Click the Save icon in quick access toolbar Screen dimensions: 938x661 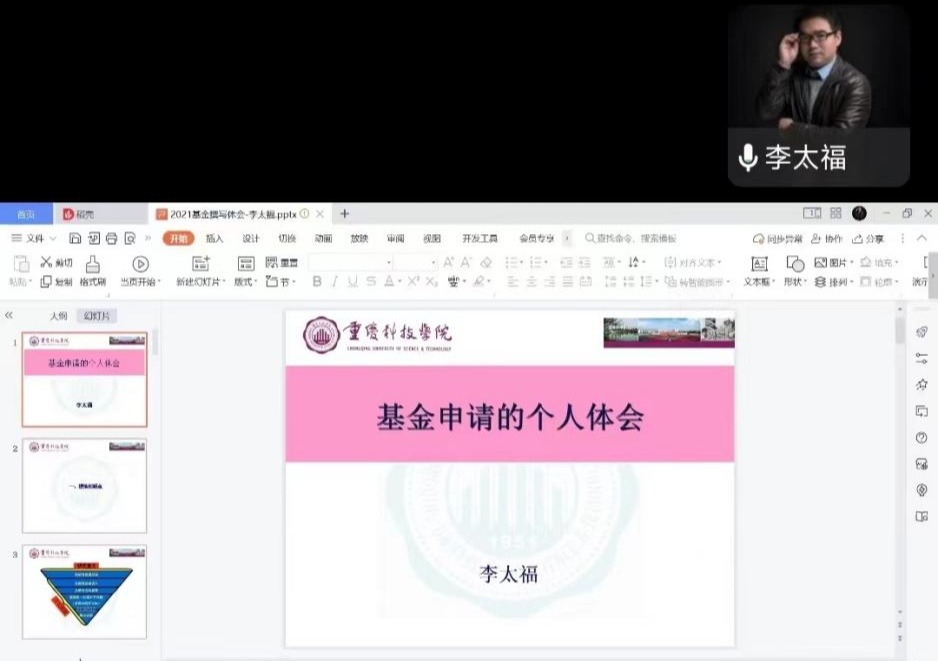coord(76,239)
